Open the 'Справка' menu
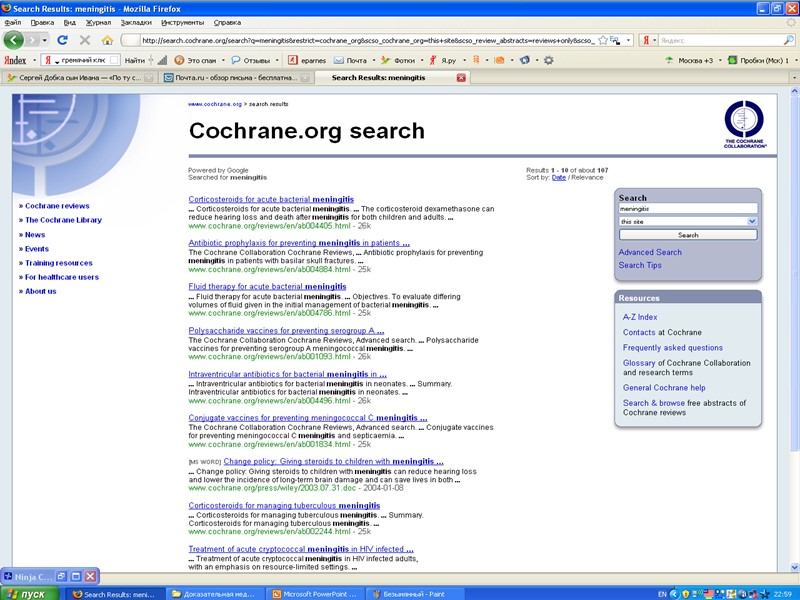This screenshot has width=800, height=600. point(227,22)
